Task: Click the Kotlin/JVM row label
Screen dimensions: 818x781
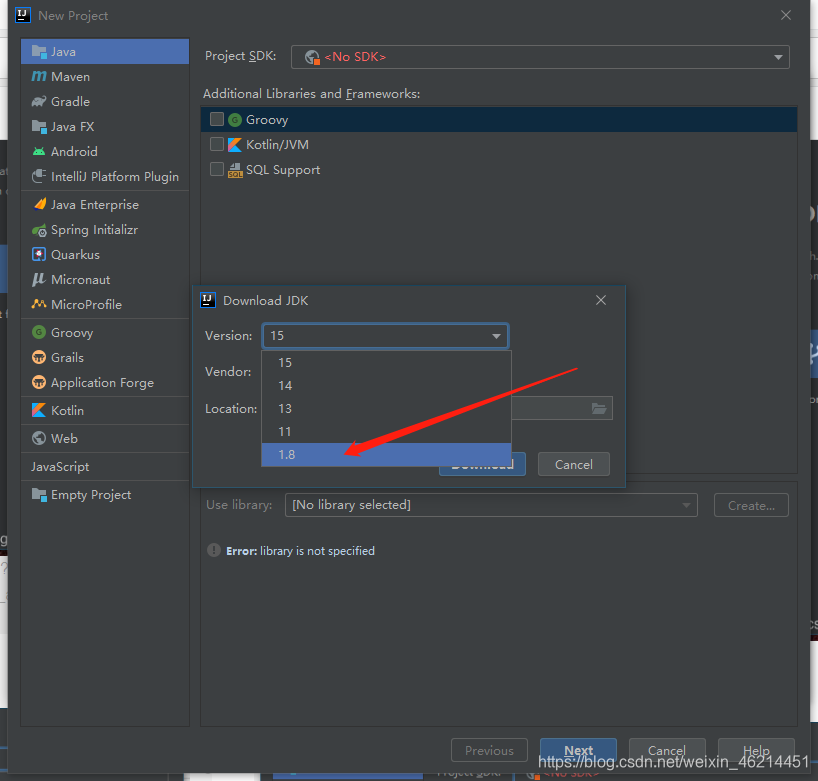Action: [277, 145]
